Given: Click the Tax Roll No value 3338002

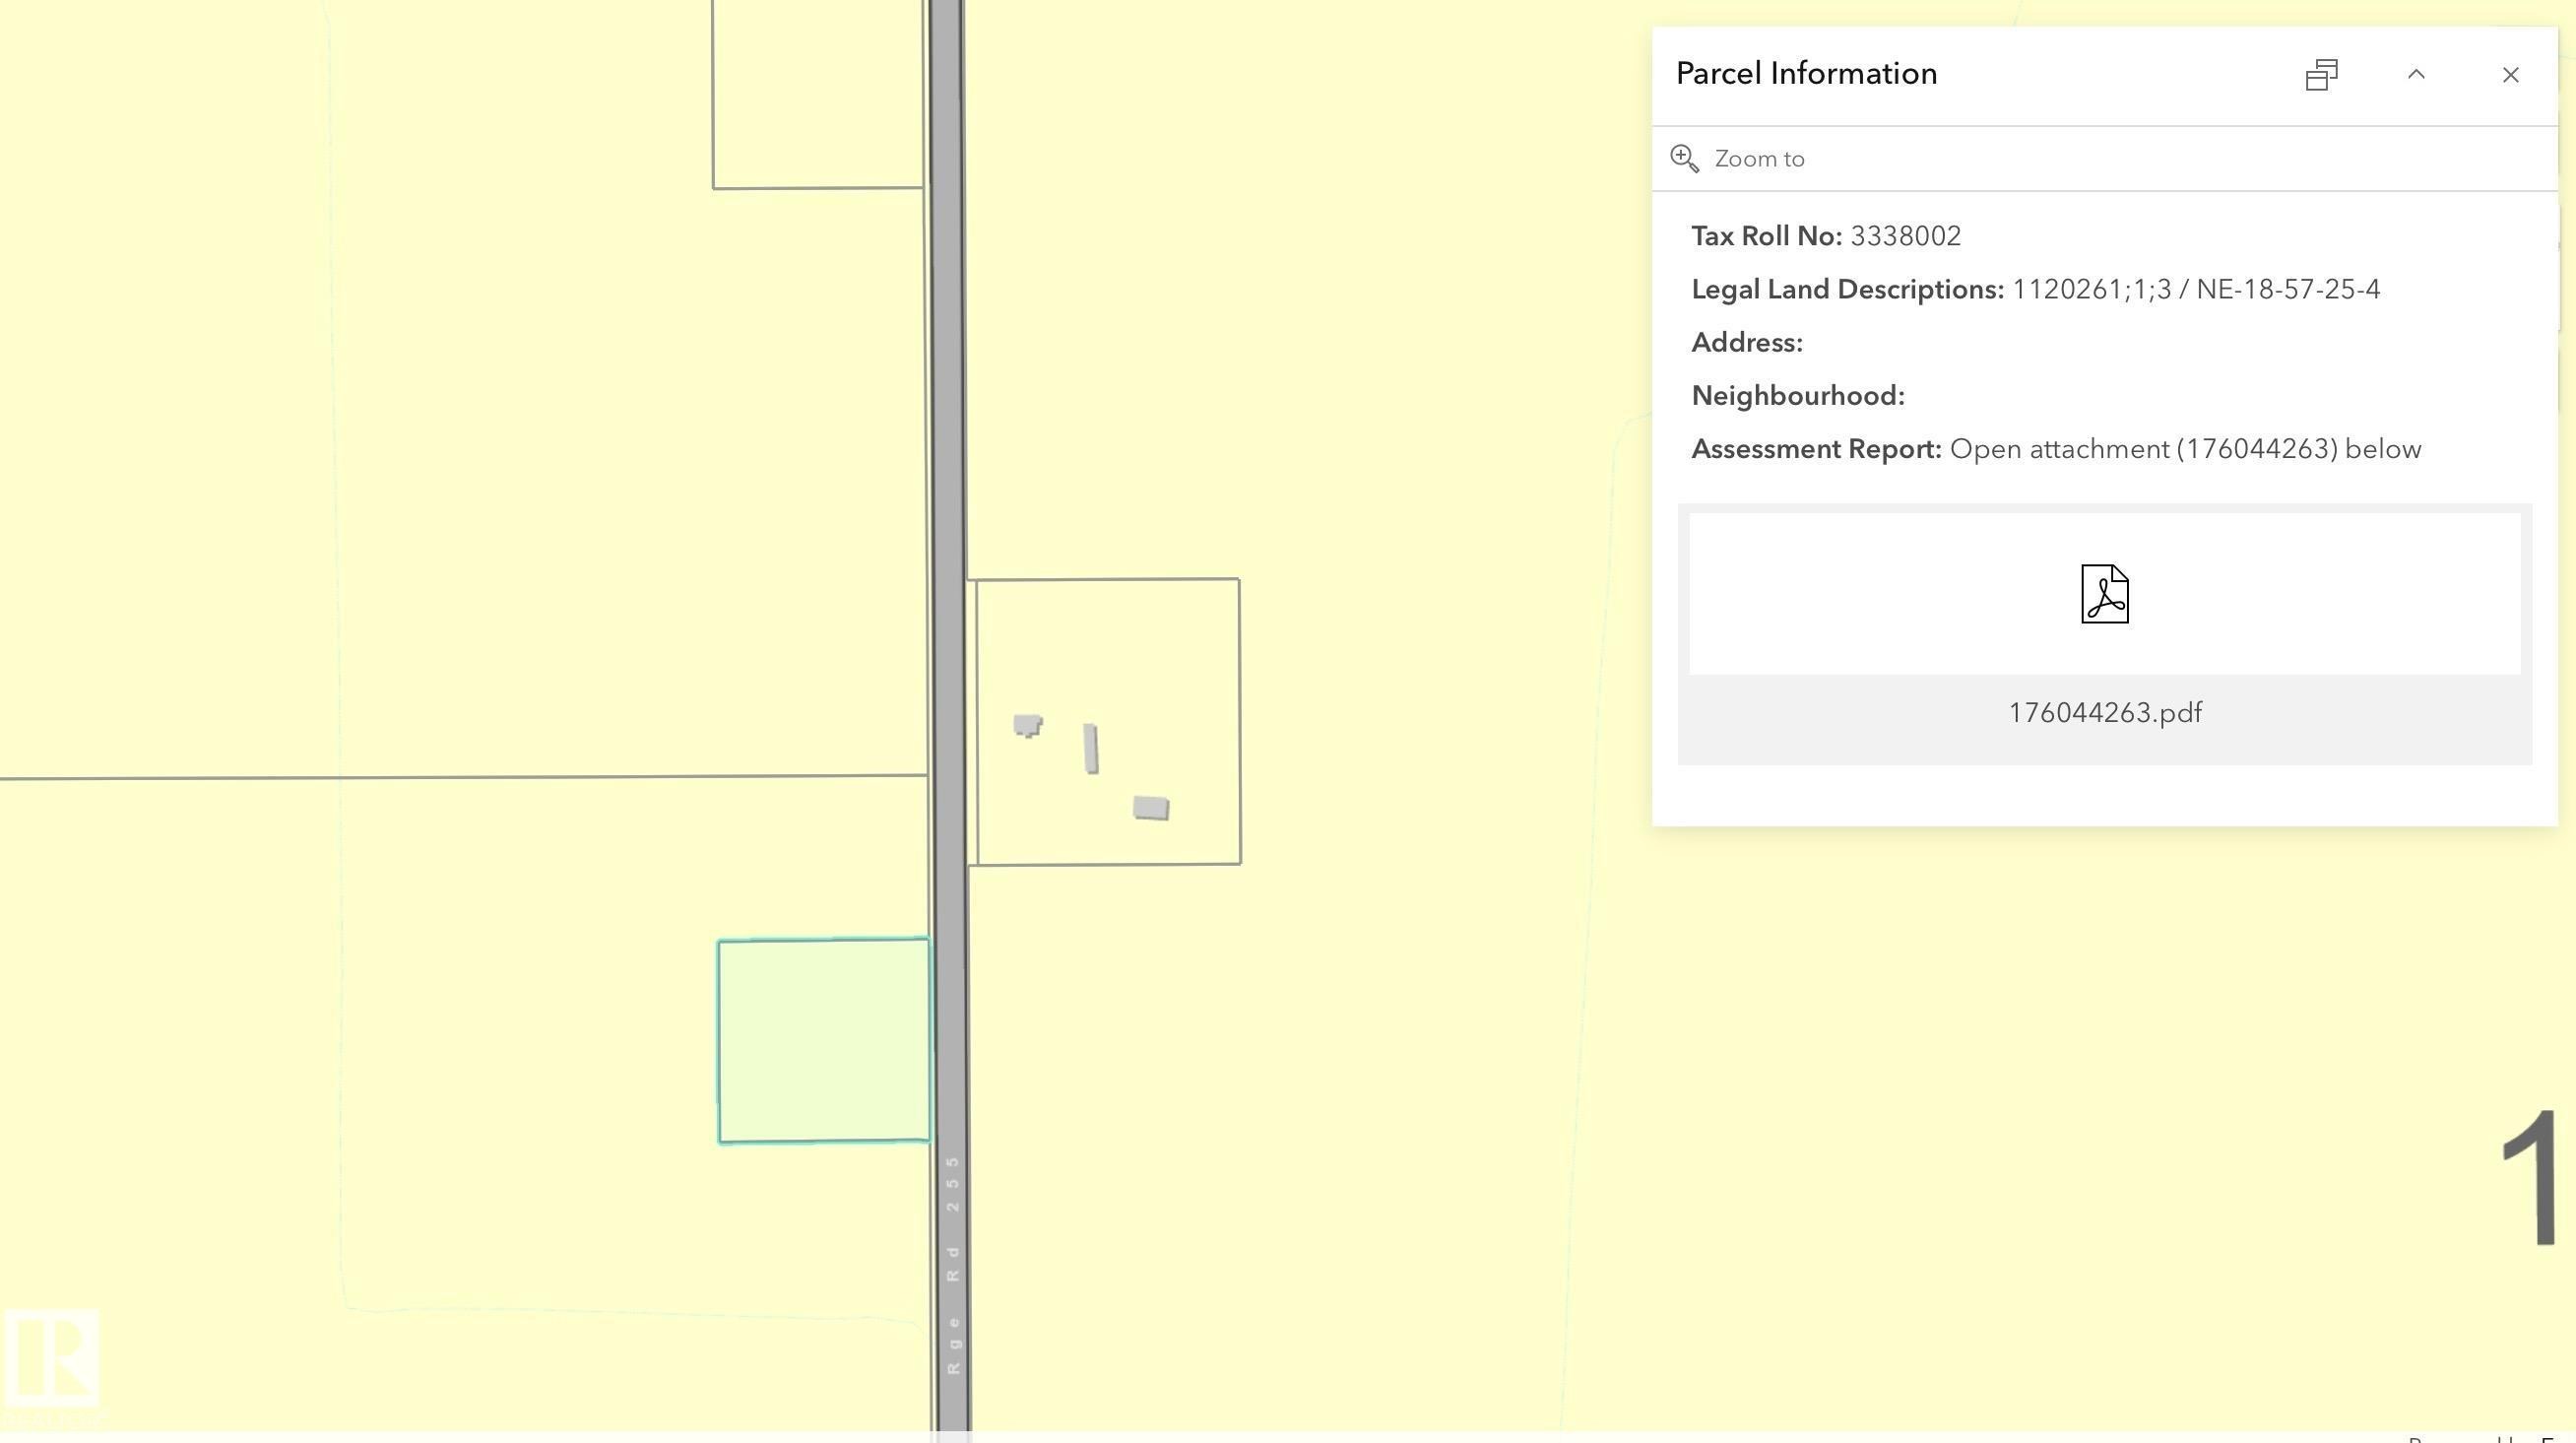Looking at the screenshot, I should click(1905, 236).
